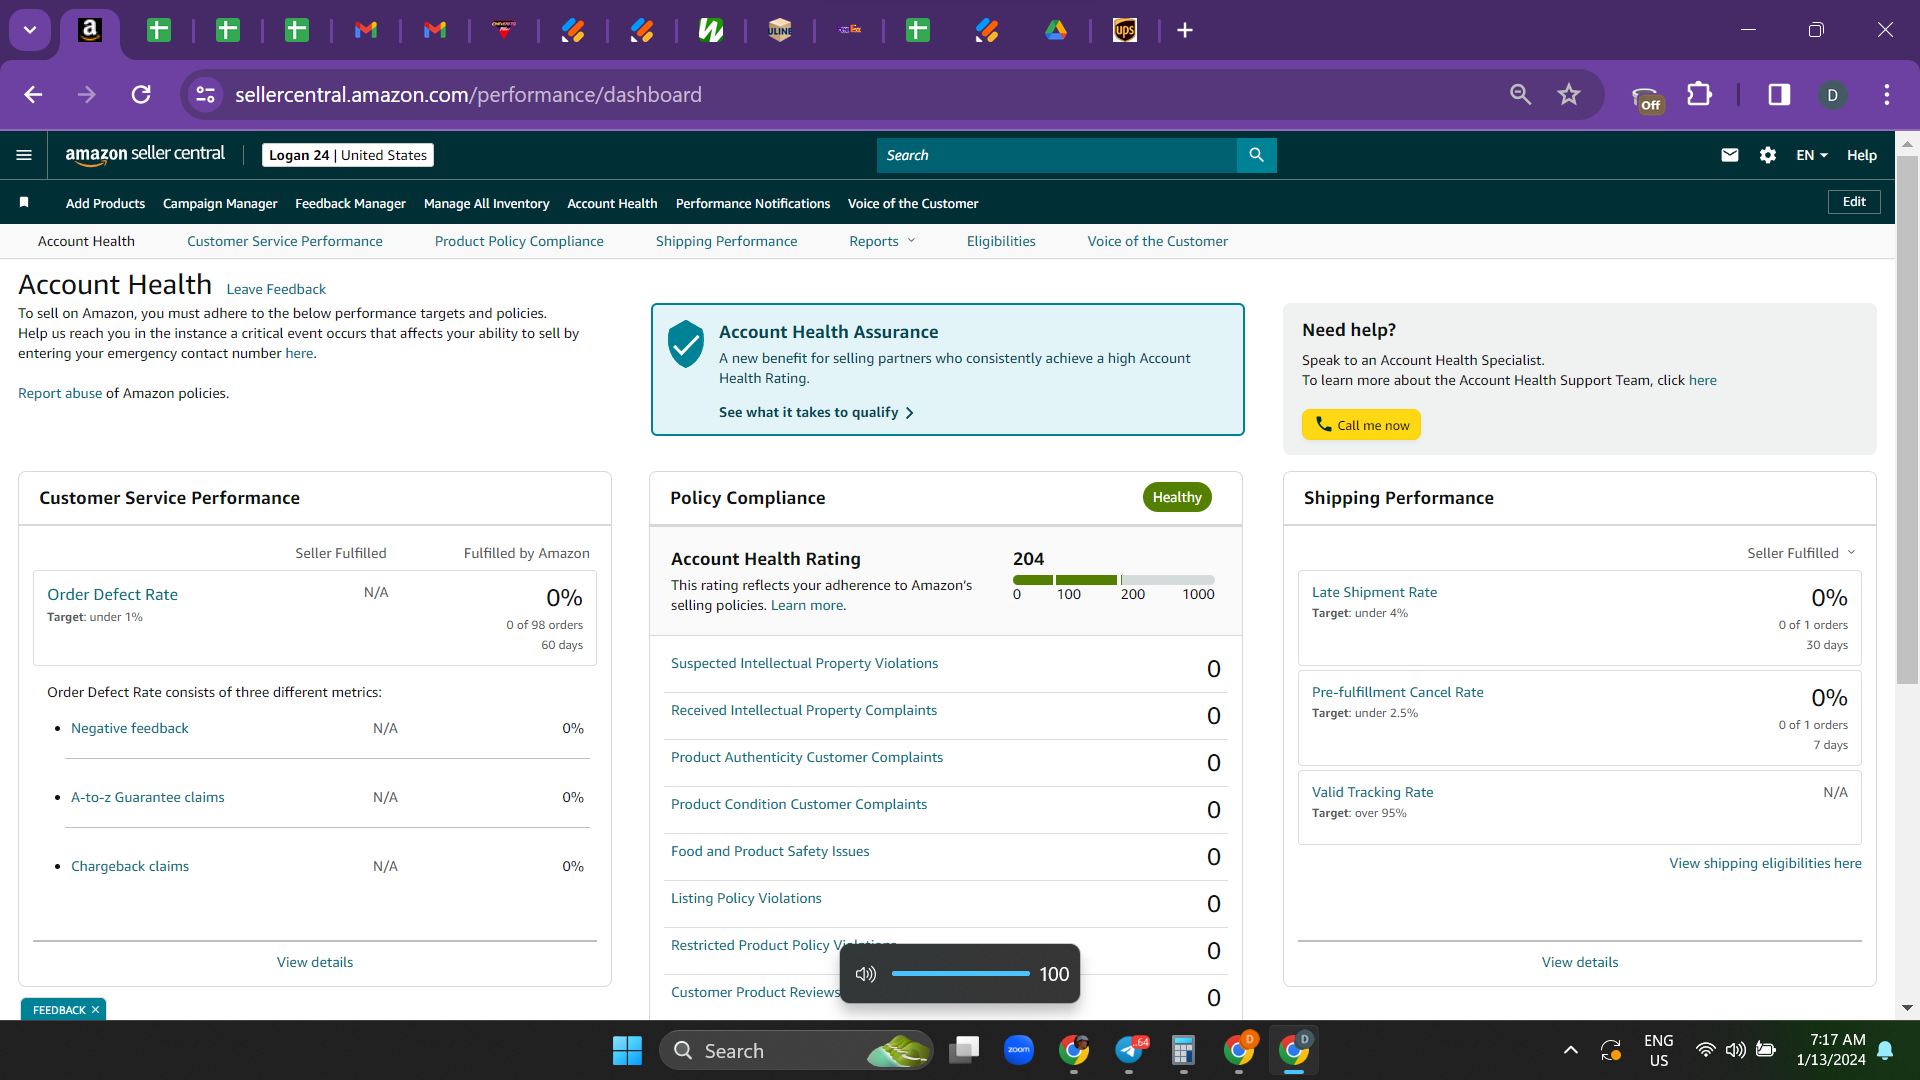Switch to the Google Drive tab

1056,30
